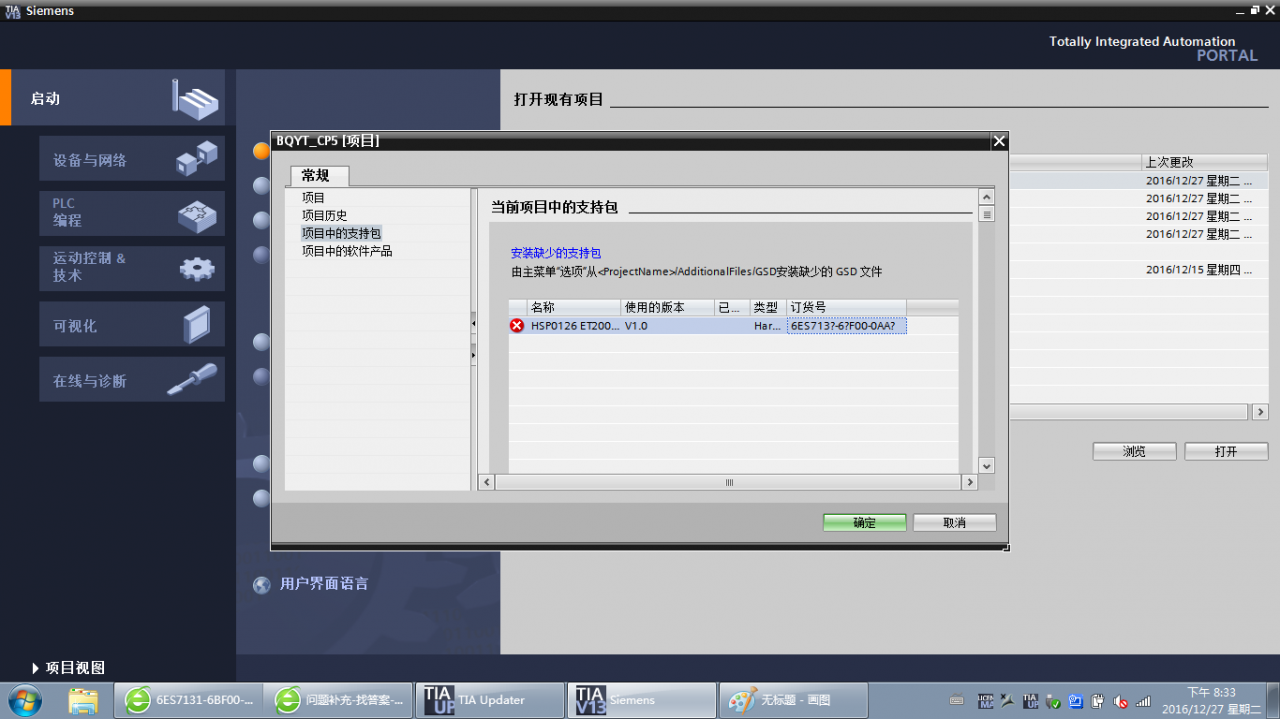Image resolution: width=1280 pixels, height=719 pixels.
Task: Click the power plug tray icon
Action: click(1098, 701)
